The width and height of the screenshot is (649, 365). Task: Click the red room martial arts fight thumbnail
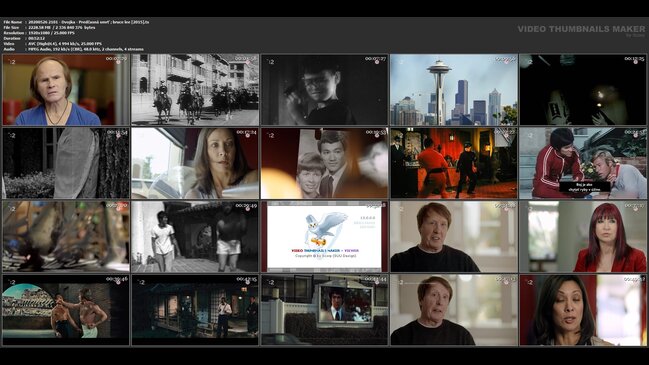pyautogui.click(x=454, y=163)
